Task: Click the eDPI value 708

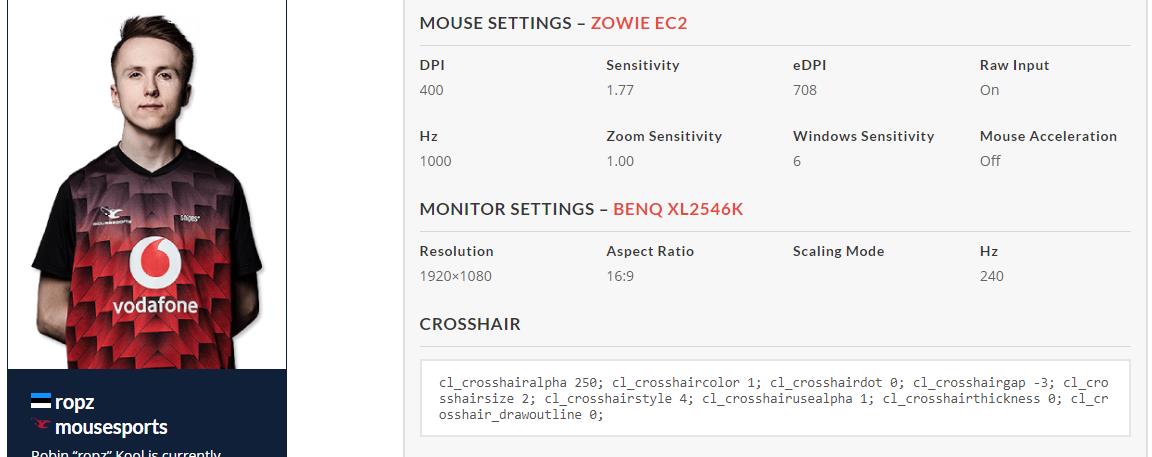Action: coord(804,90)
